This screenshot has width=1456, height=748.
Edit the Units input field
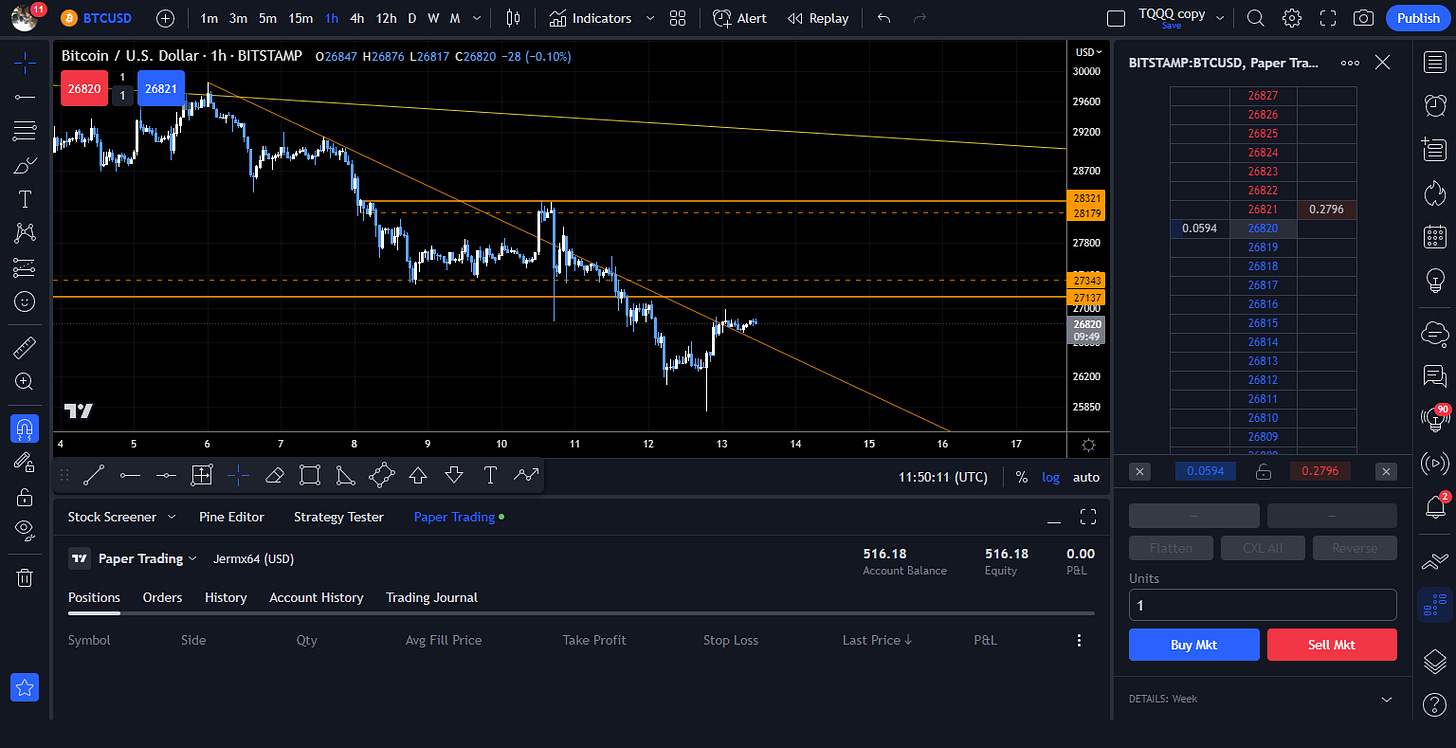[x=1263, y=605]
